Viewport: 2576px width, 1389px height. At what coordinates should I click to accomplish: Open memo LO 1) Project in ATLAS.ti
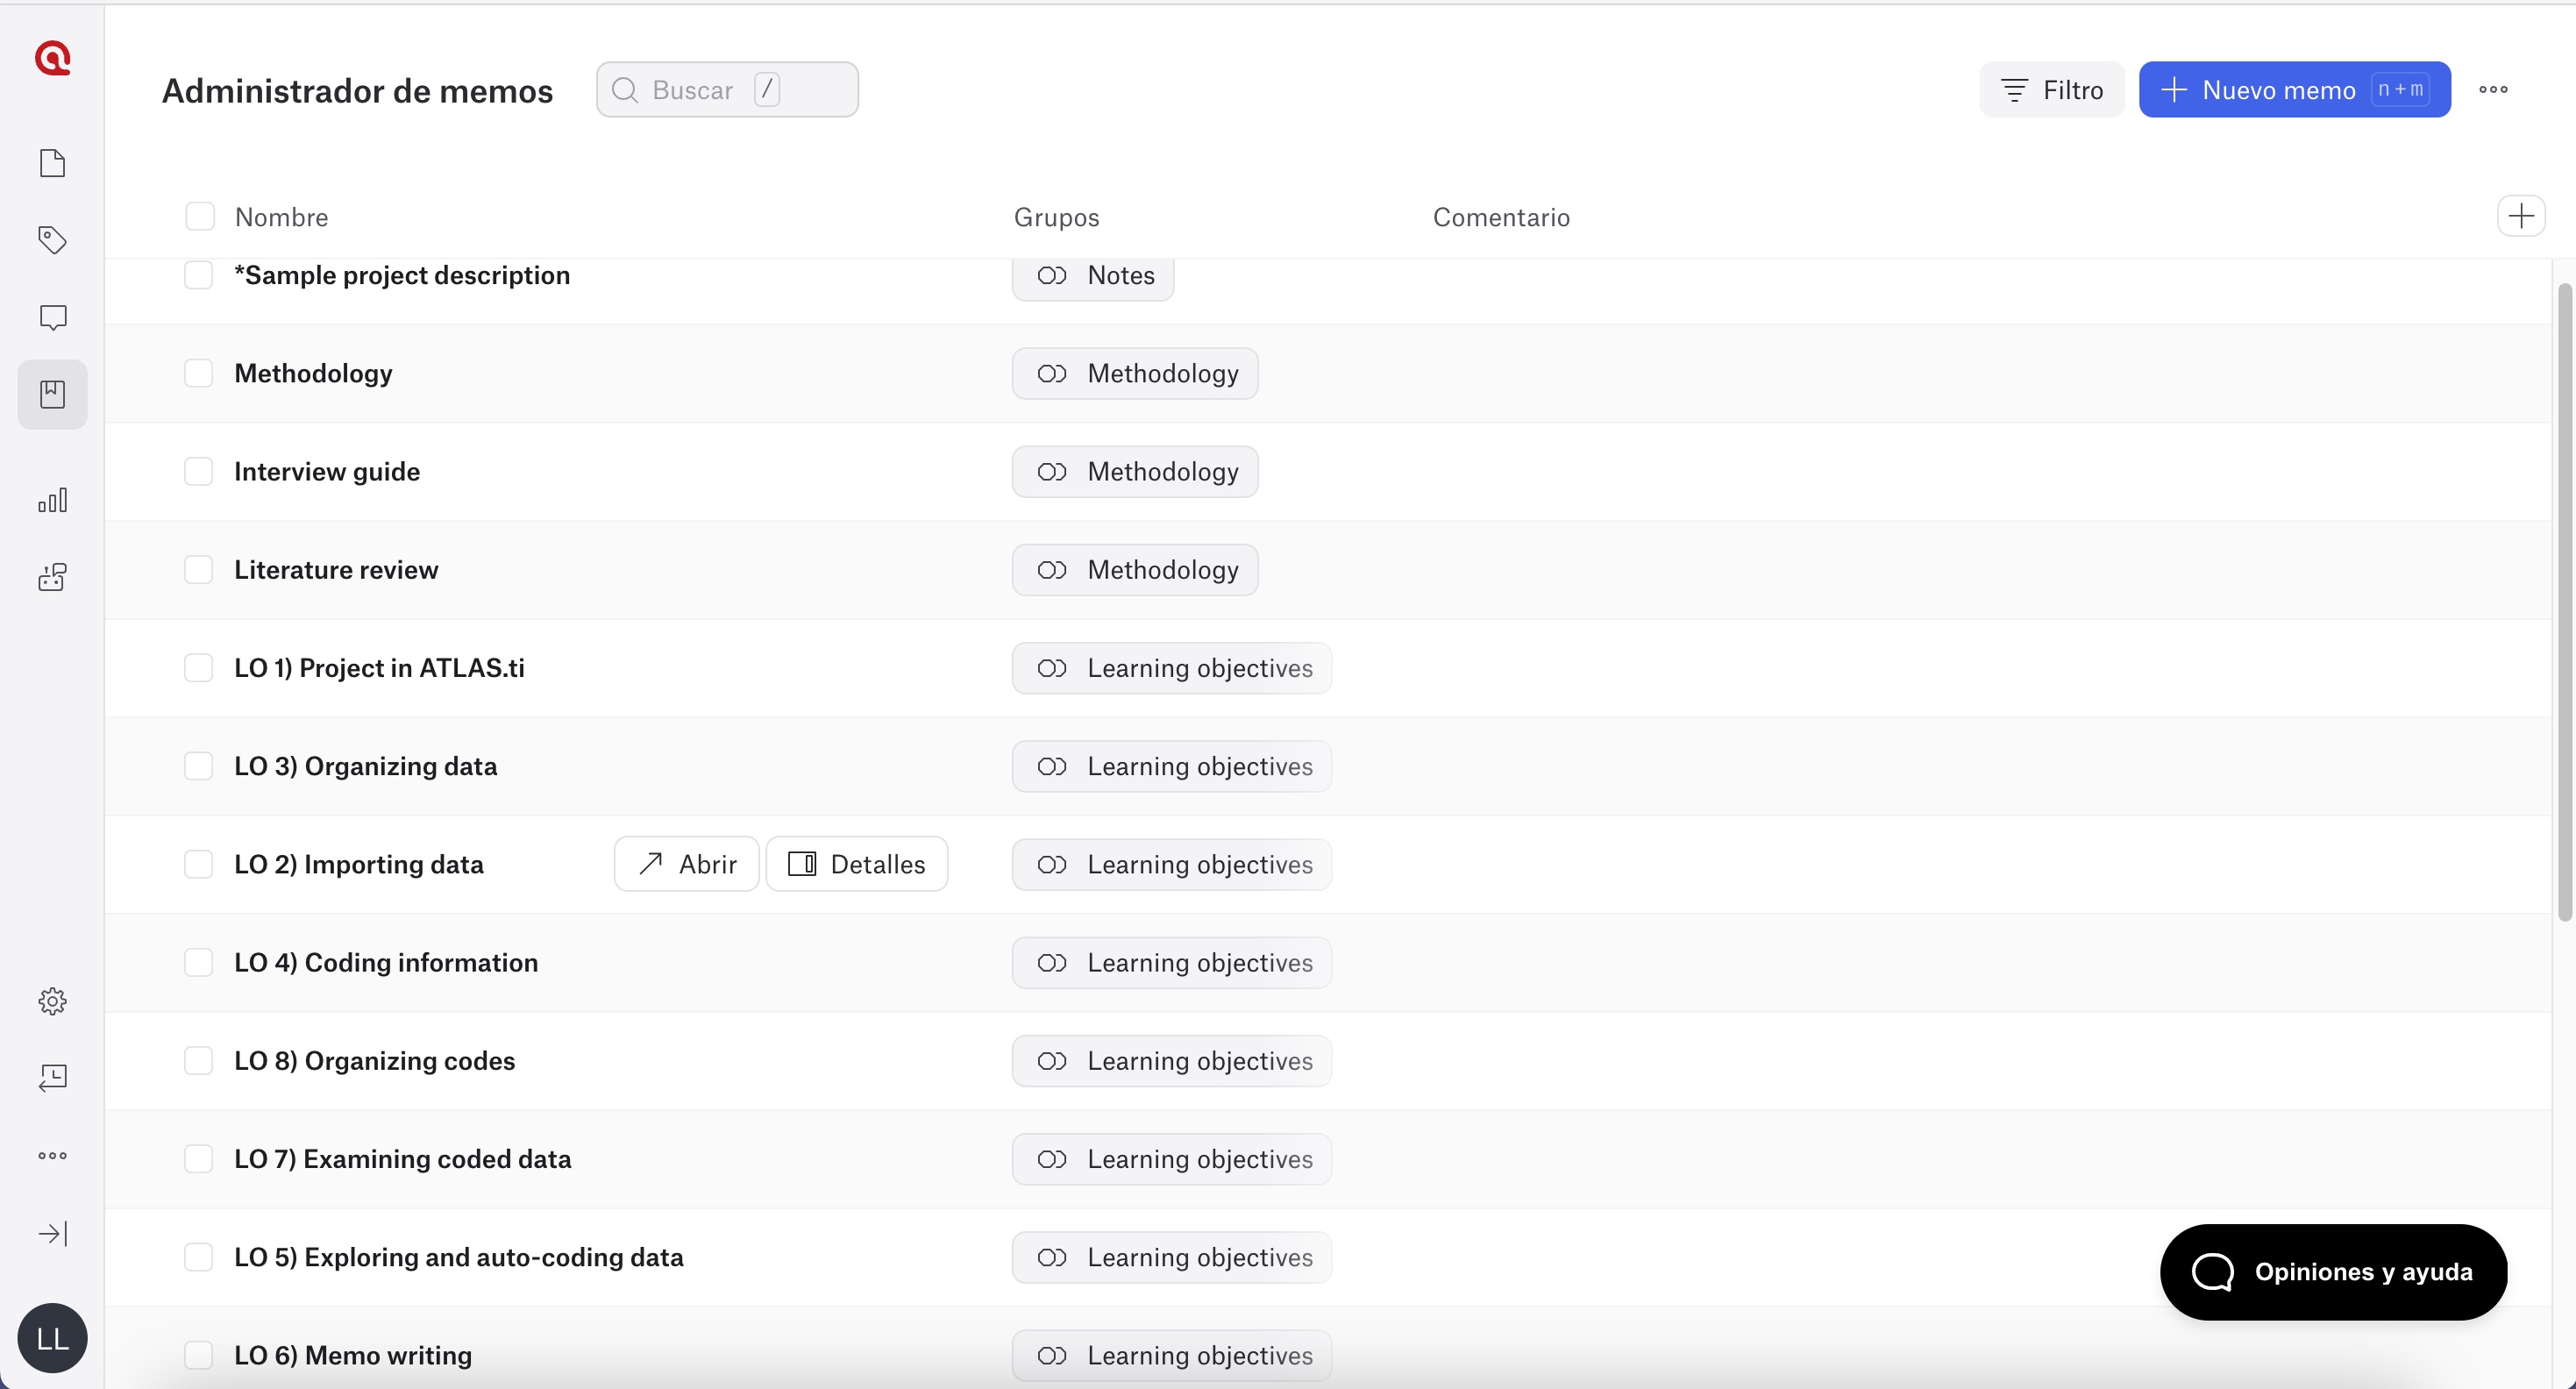[x=379, y=668]
